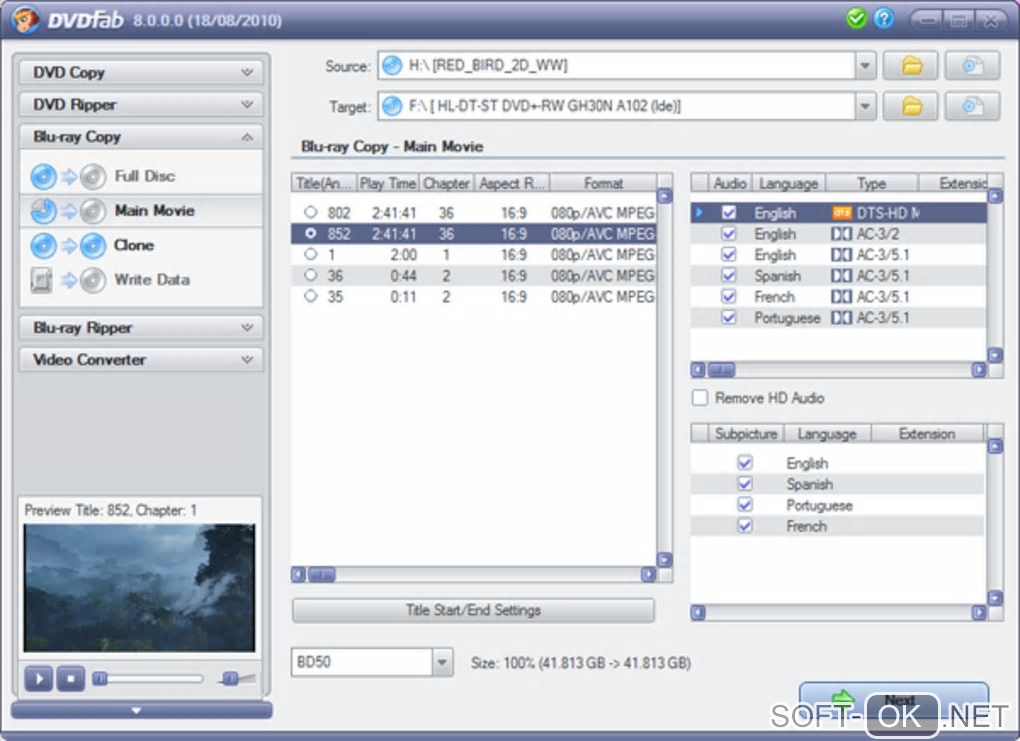This screenshot has width=1020, height=741.
Task: Open target disc image button
Action: click(x=972, y=106)
